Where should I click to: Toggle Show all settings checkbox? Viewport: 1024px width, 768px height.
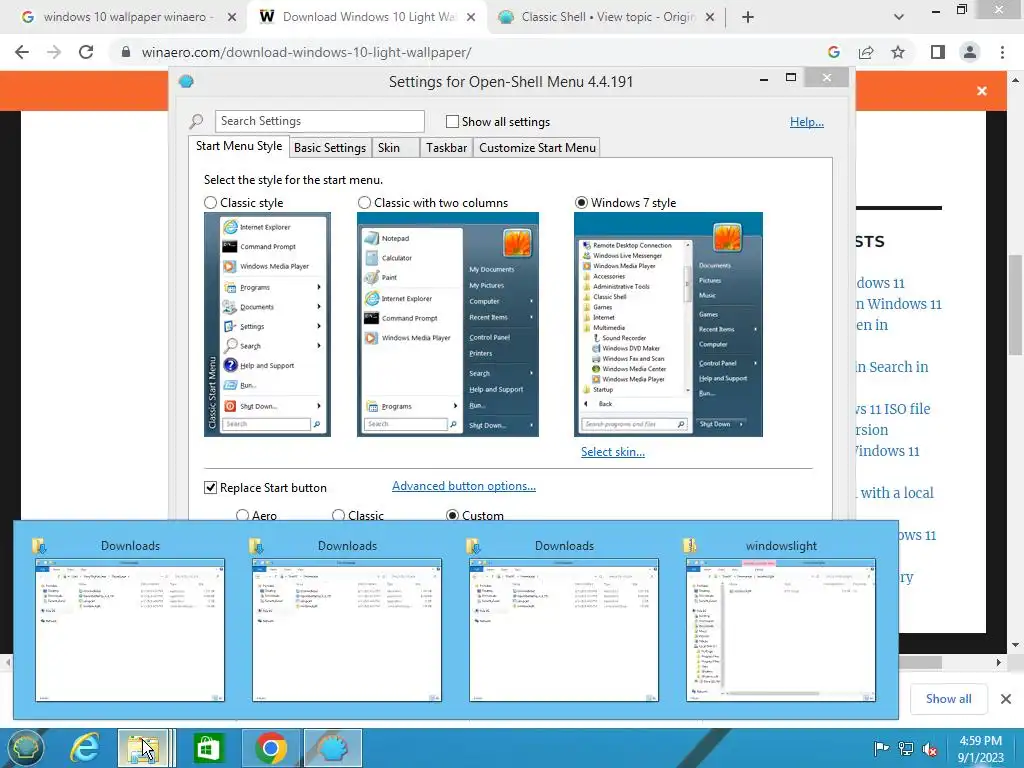tap(452, 121)
